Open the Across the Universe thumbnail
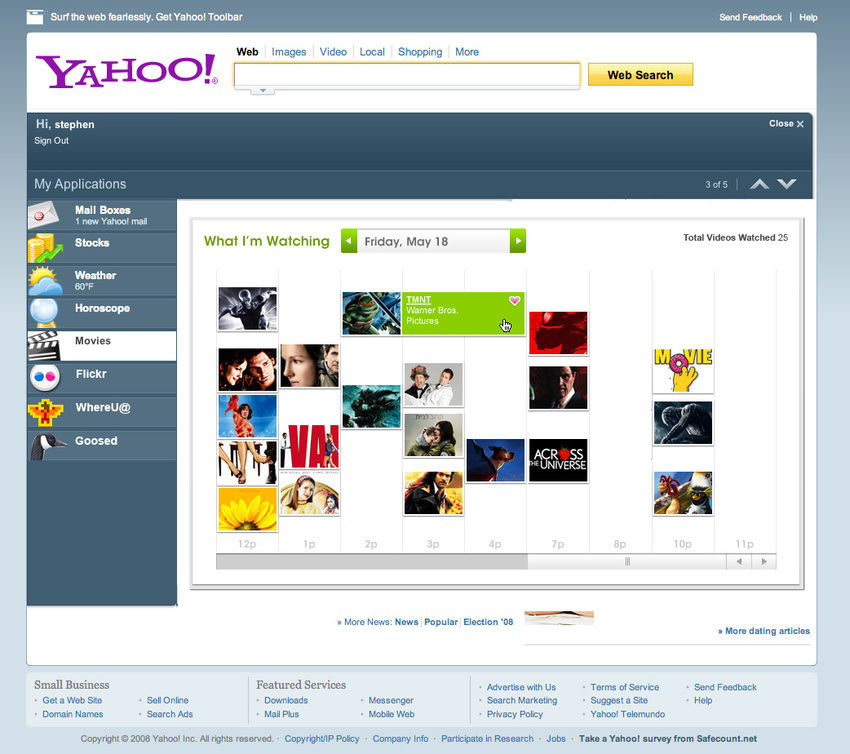The width and height of the screenshot is (850, 754). pyautogui.click(x=558, y=460)
